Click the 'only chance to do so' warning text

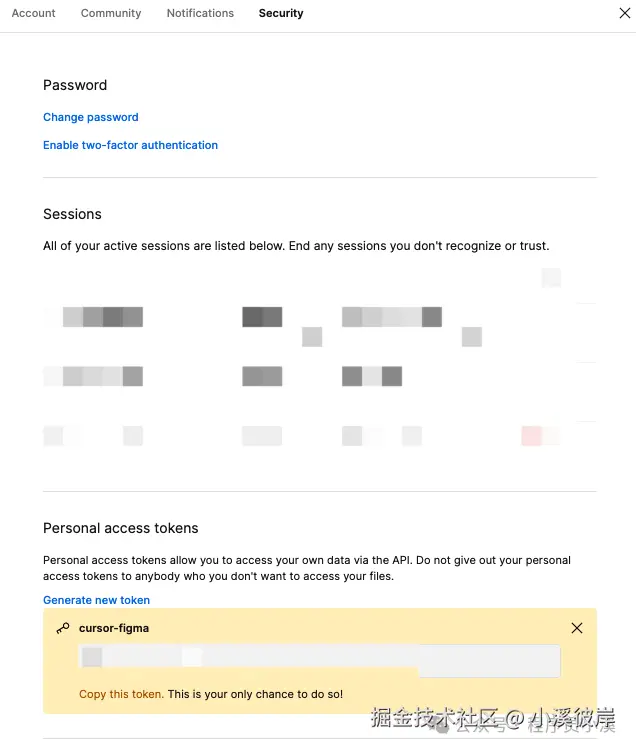pyautogui.click(x=255, y=694)
